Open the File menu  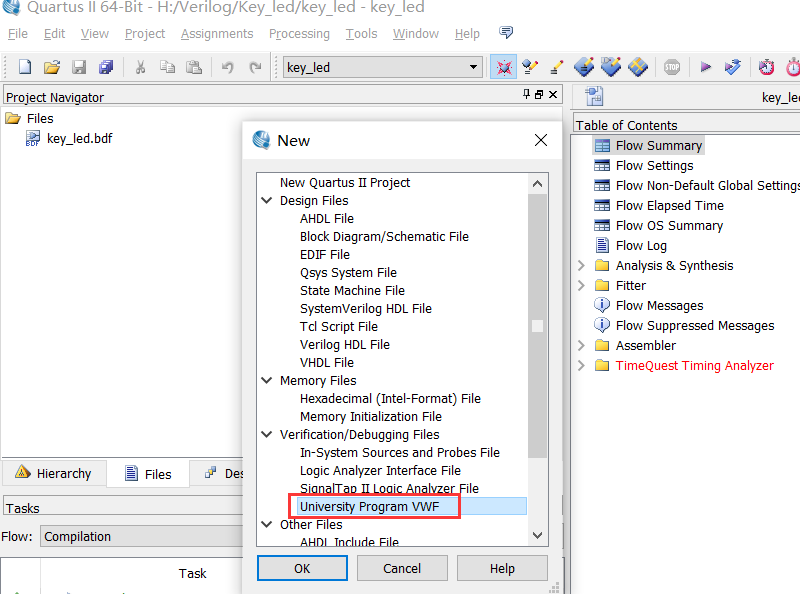click(18, 34)
